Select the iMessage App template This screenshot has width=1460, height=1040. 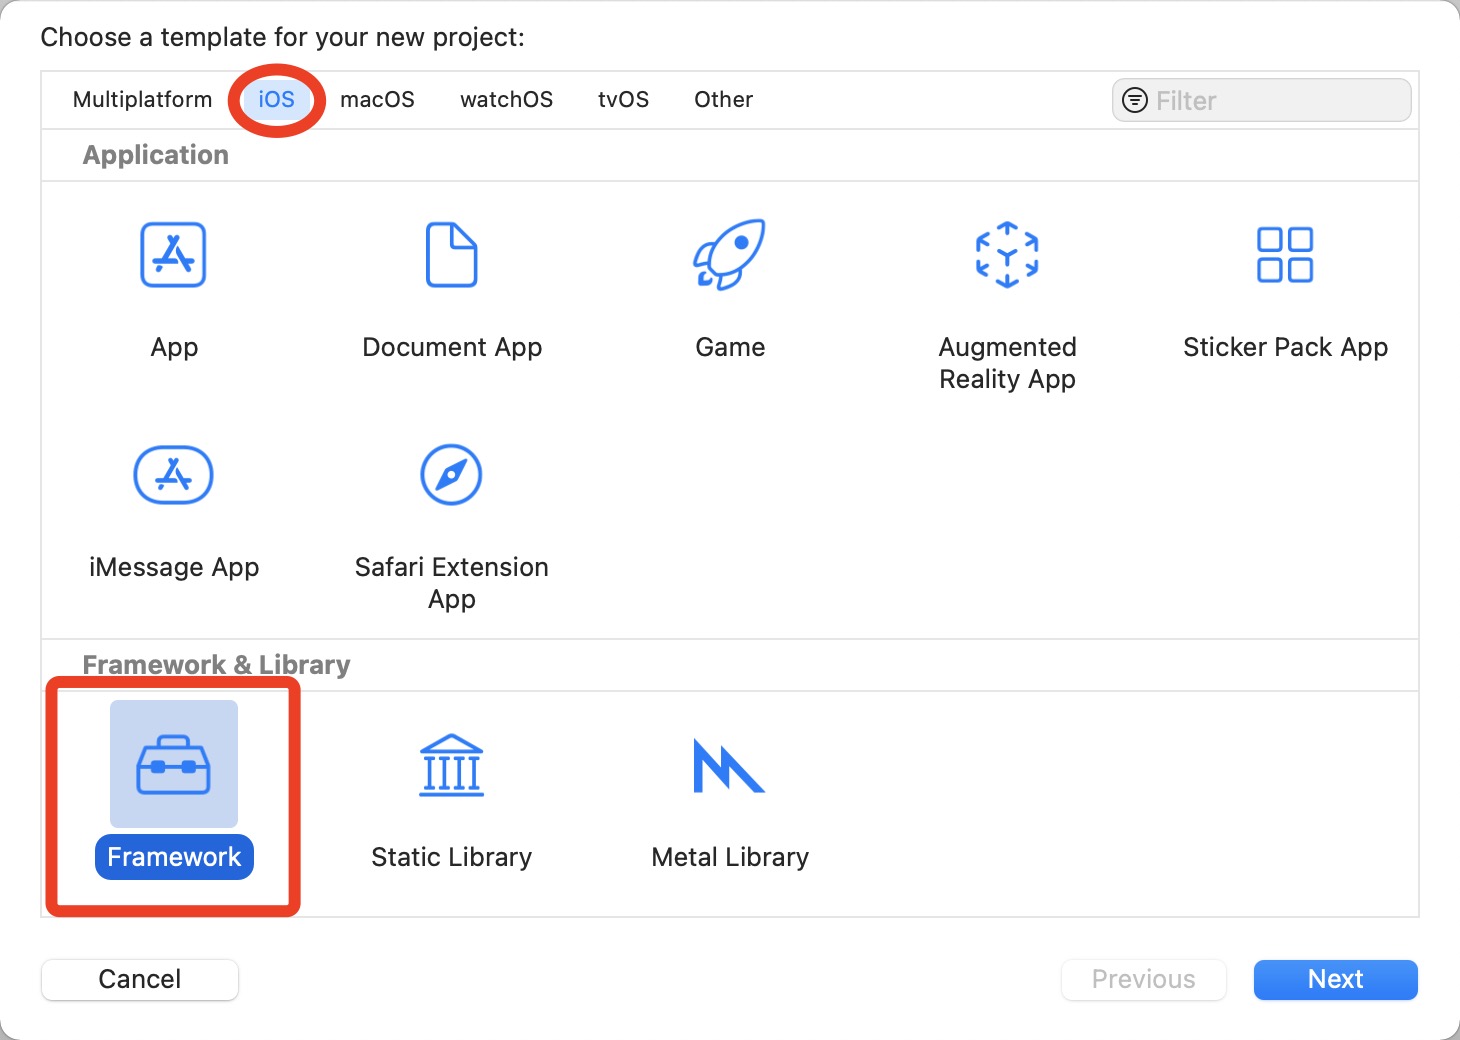pyautogui.click(x=173, y=475)
